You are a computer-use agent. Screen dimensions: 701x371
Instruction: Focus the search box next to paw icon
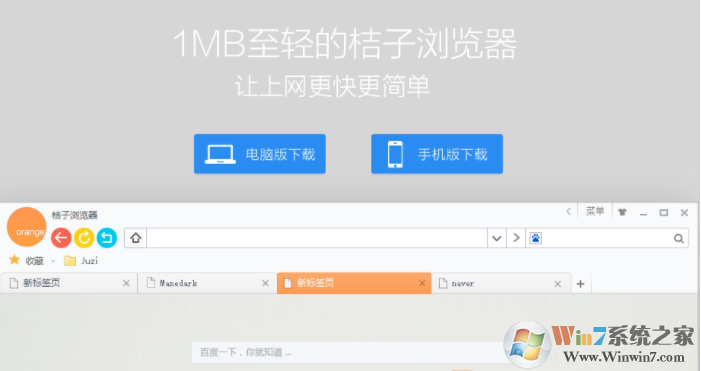click(607, 238)
